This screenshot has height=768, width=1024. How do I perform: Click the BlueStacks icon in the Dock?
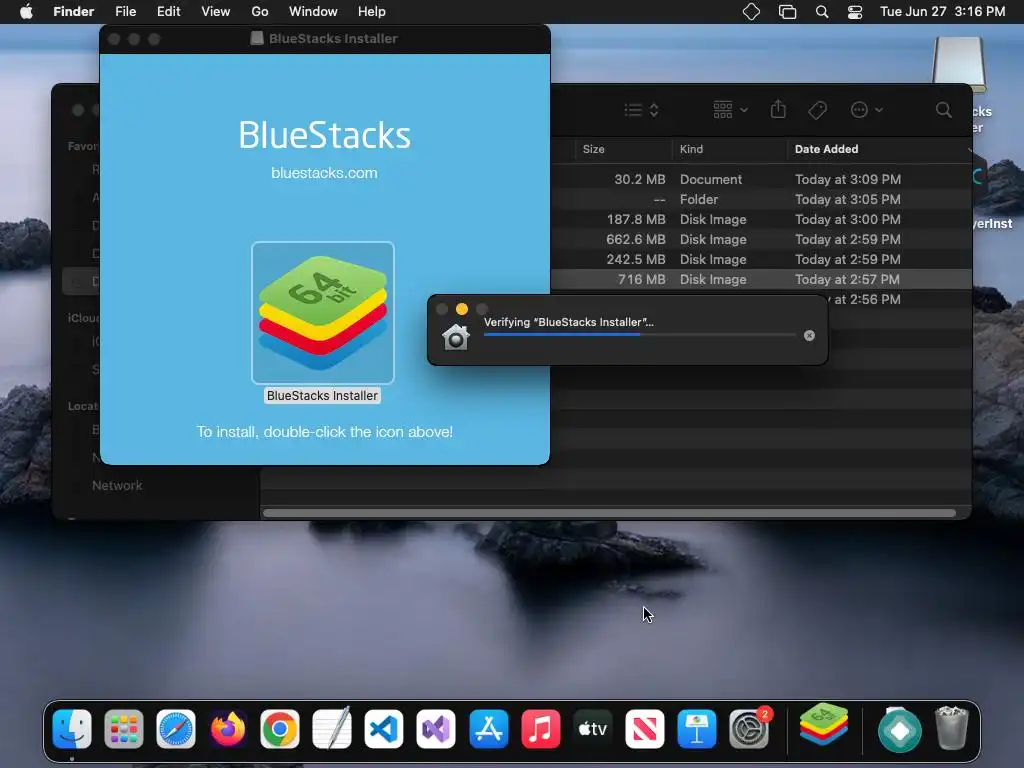click(x=824, y=725)
